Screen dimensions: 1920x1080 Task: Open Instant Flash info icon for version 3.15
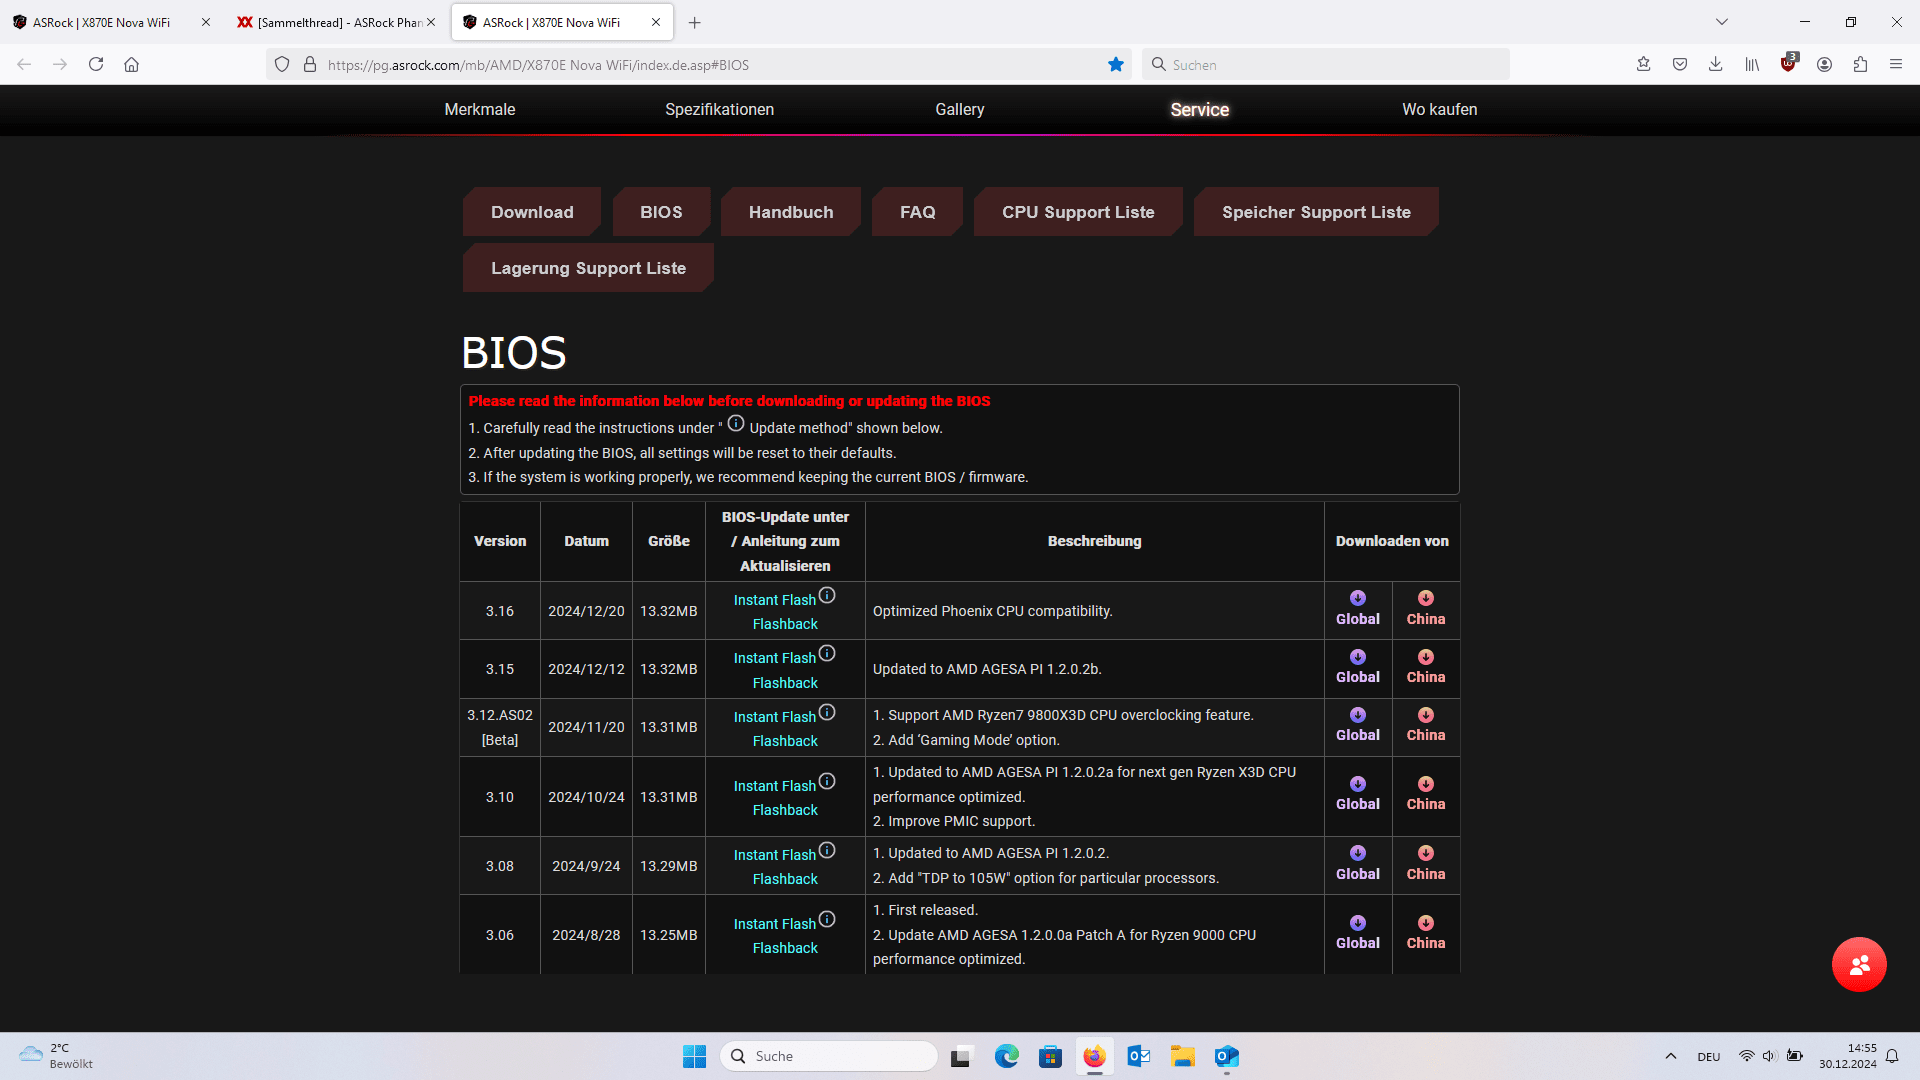click(x=827, y=653)
